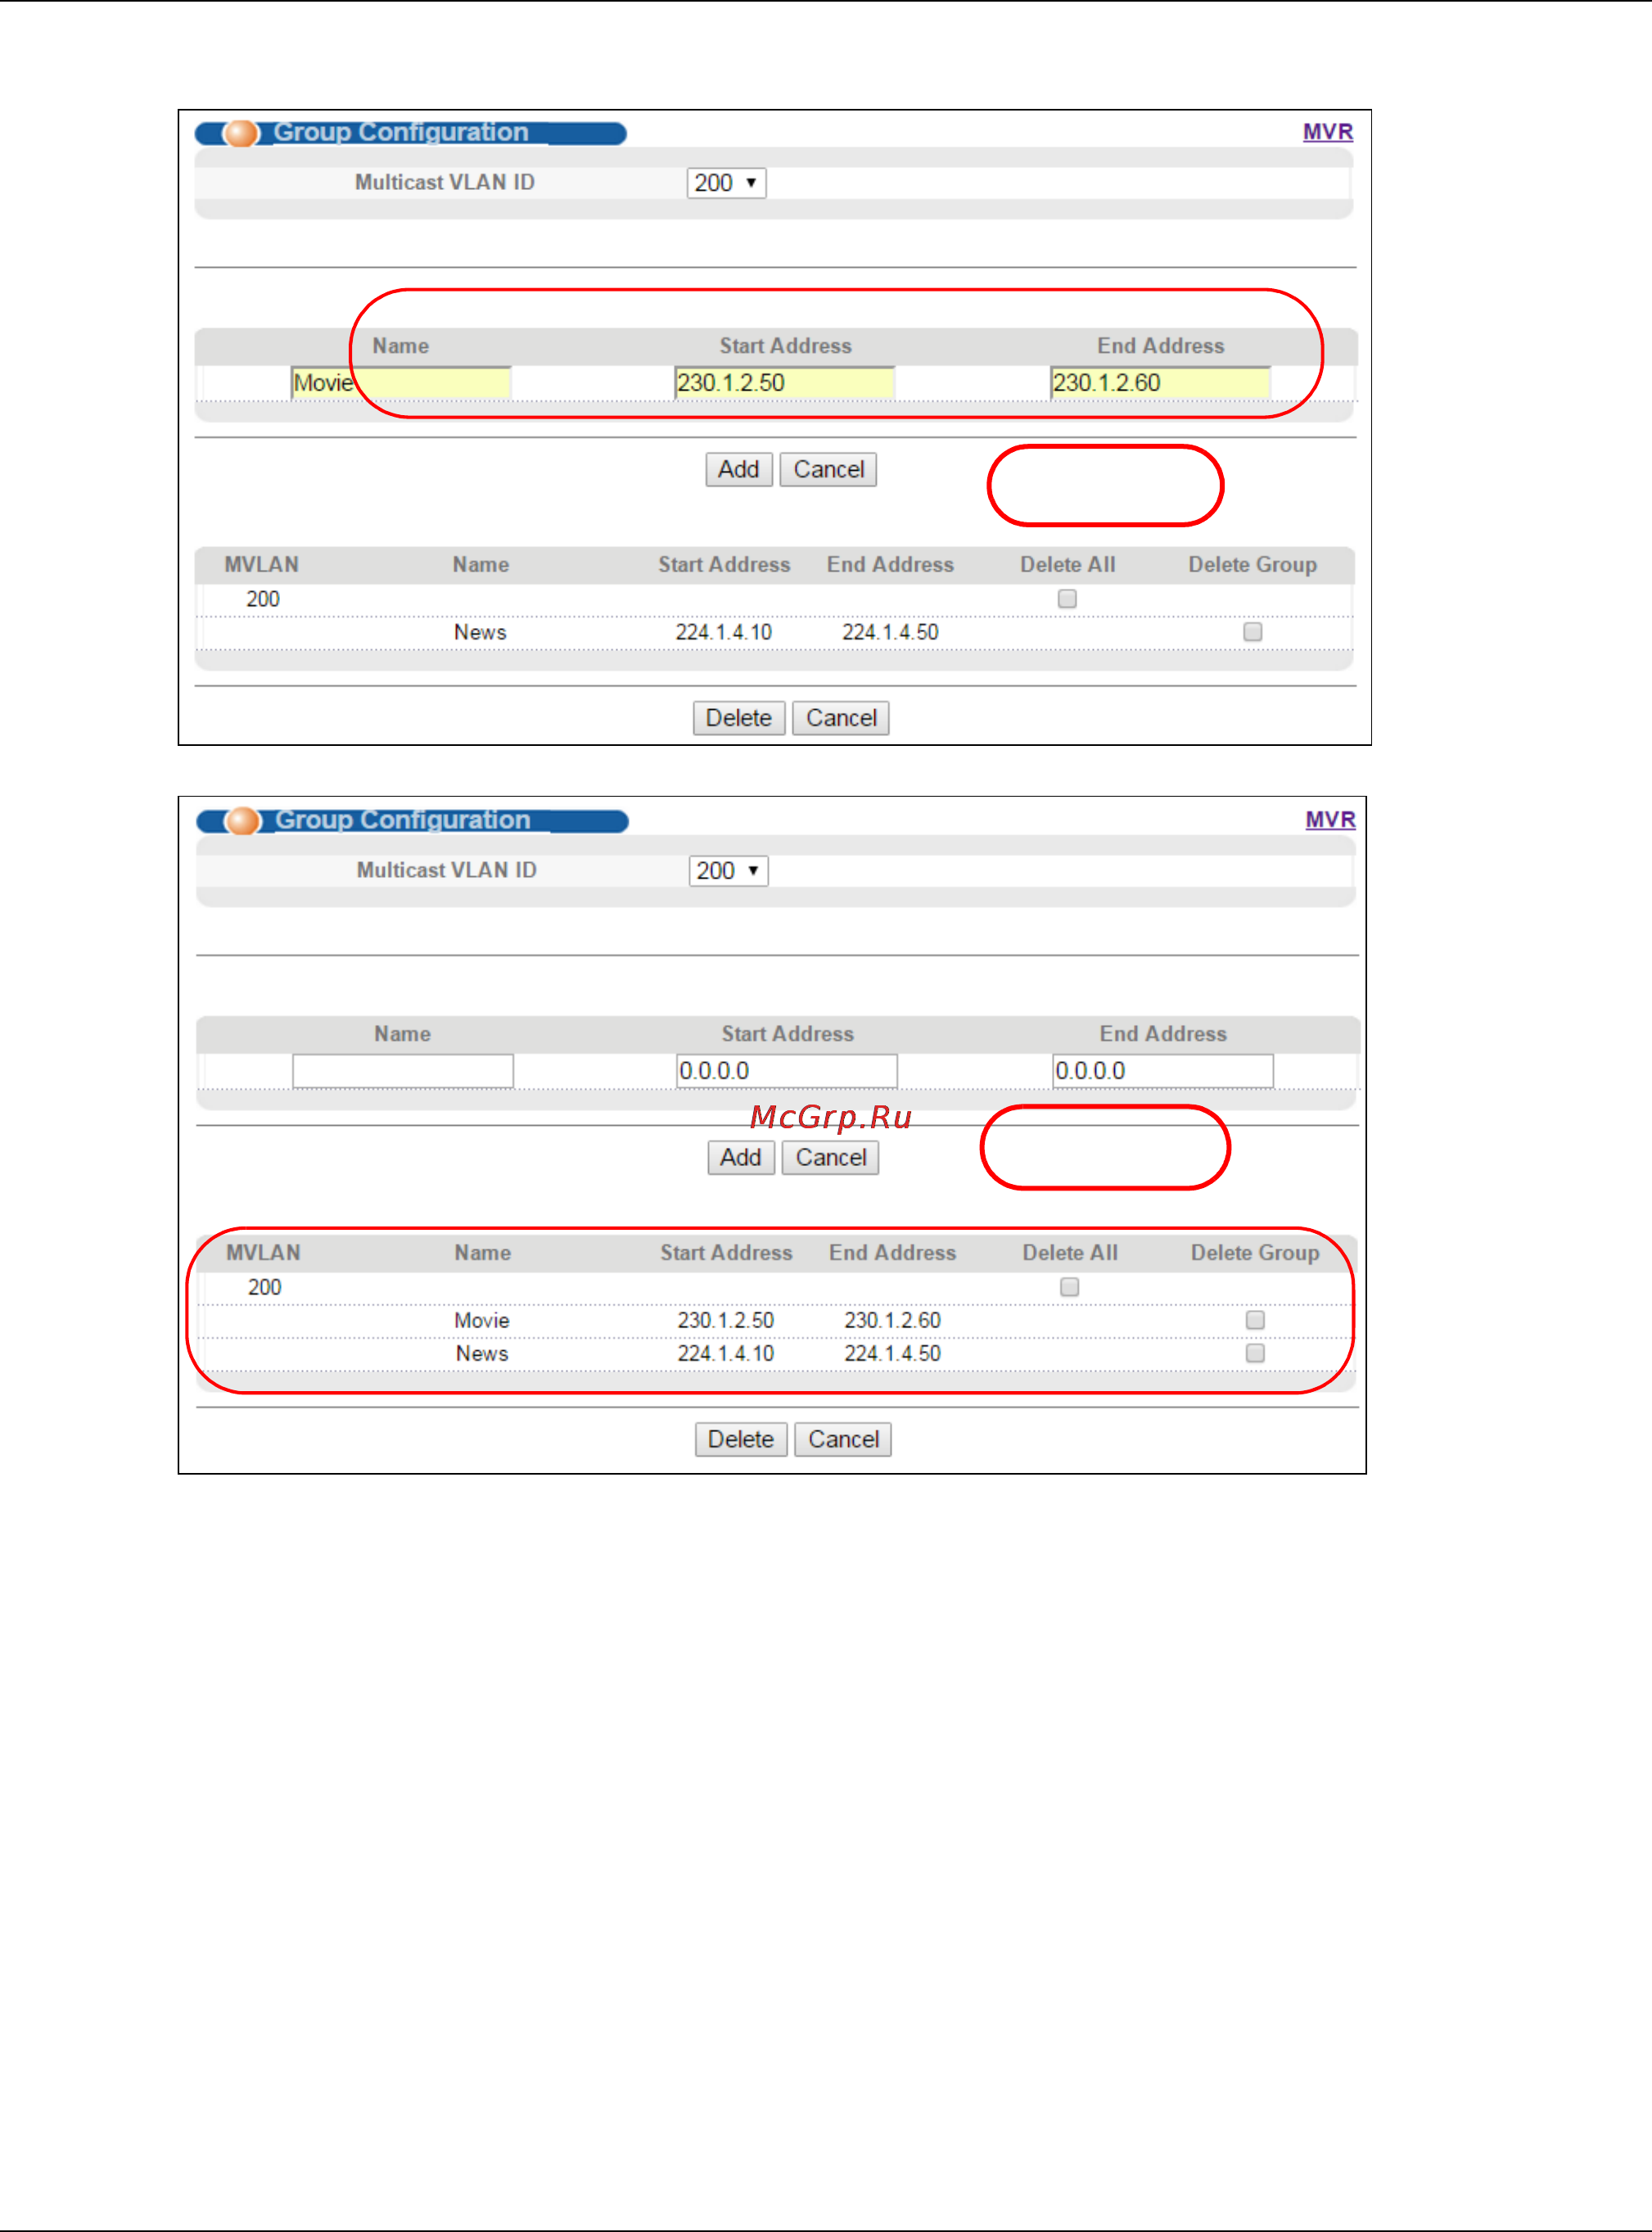Click the Name field containing Movie
This screenshot has width=1652, height=2232.
pos(401,383)
